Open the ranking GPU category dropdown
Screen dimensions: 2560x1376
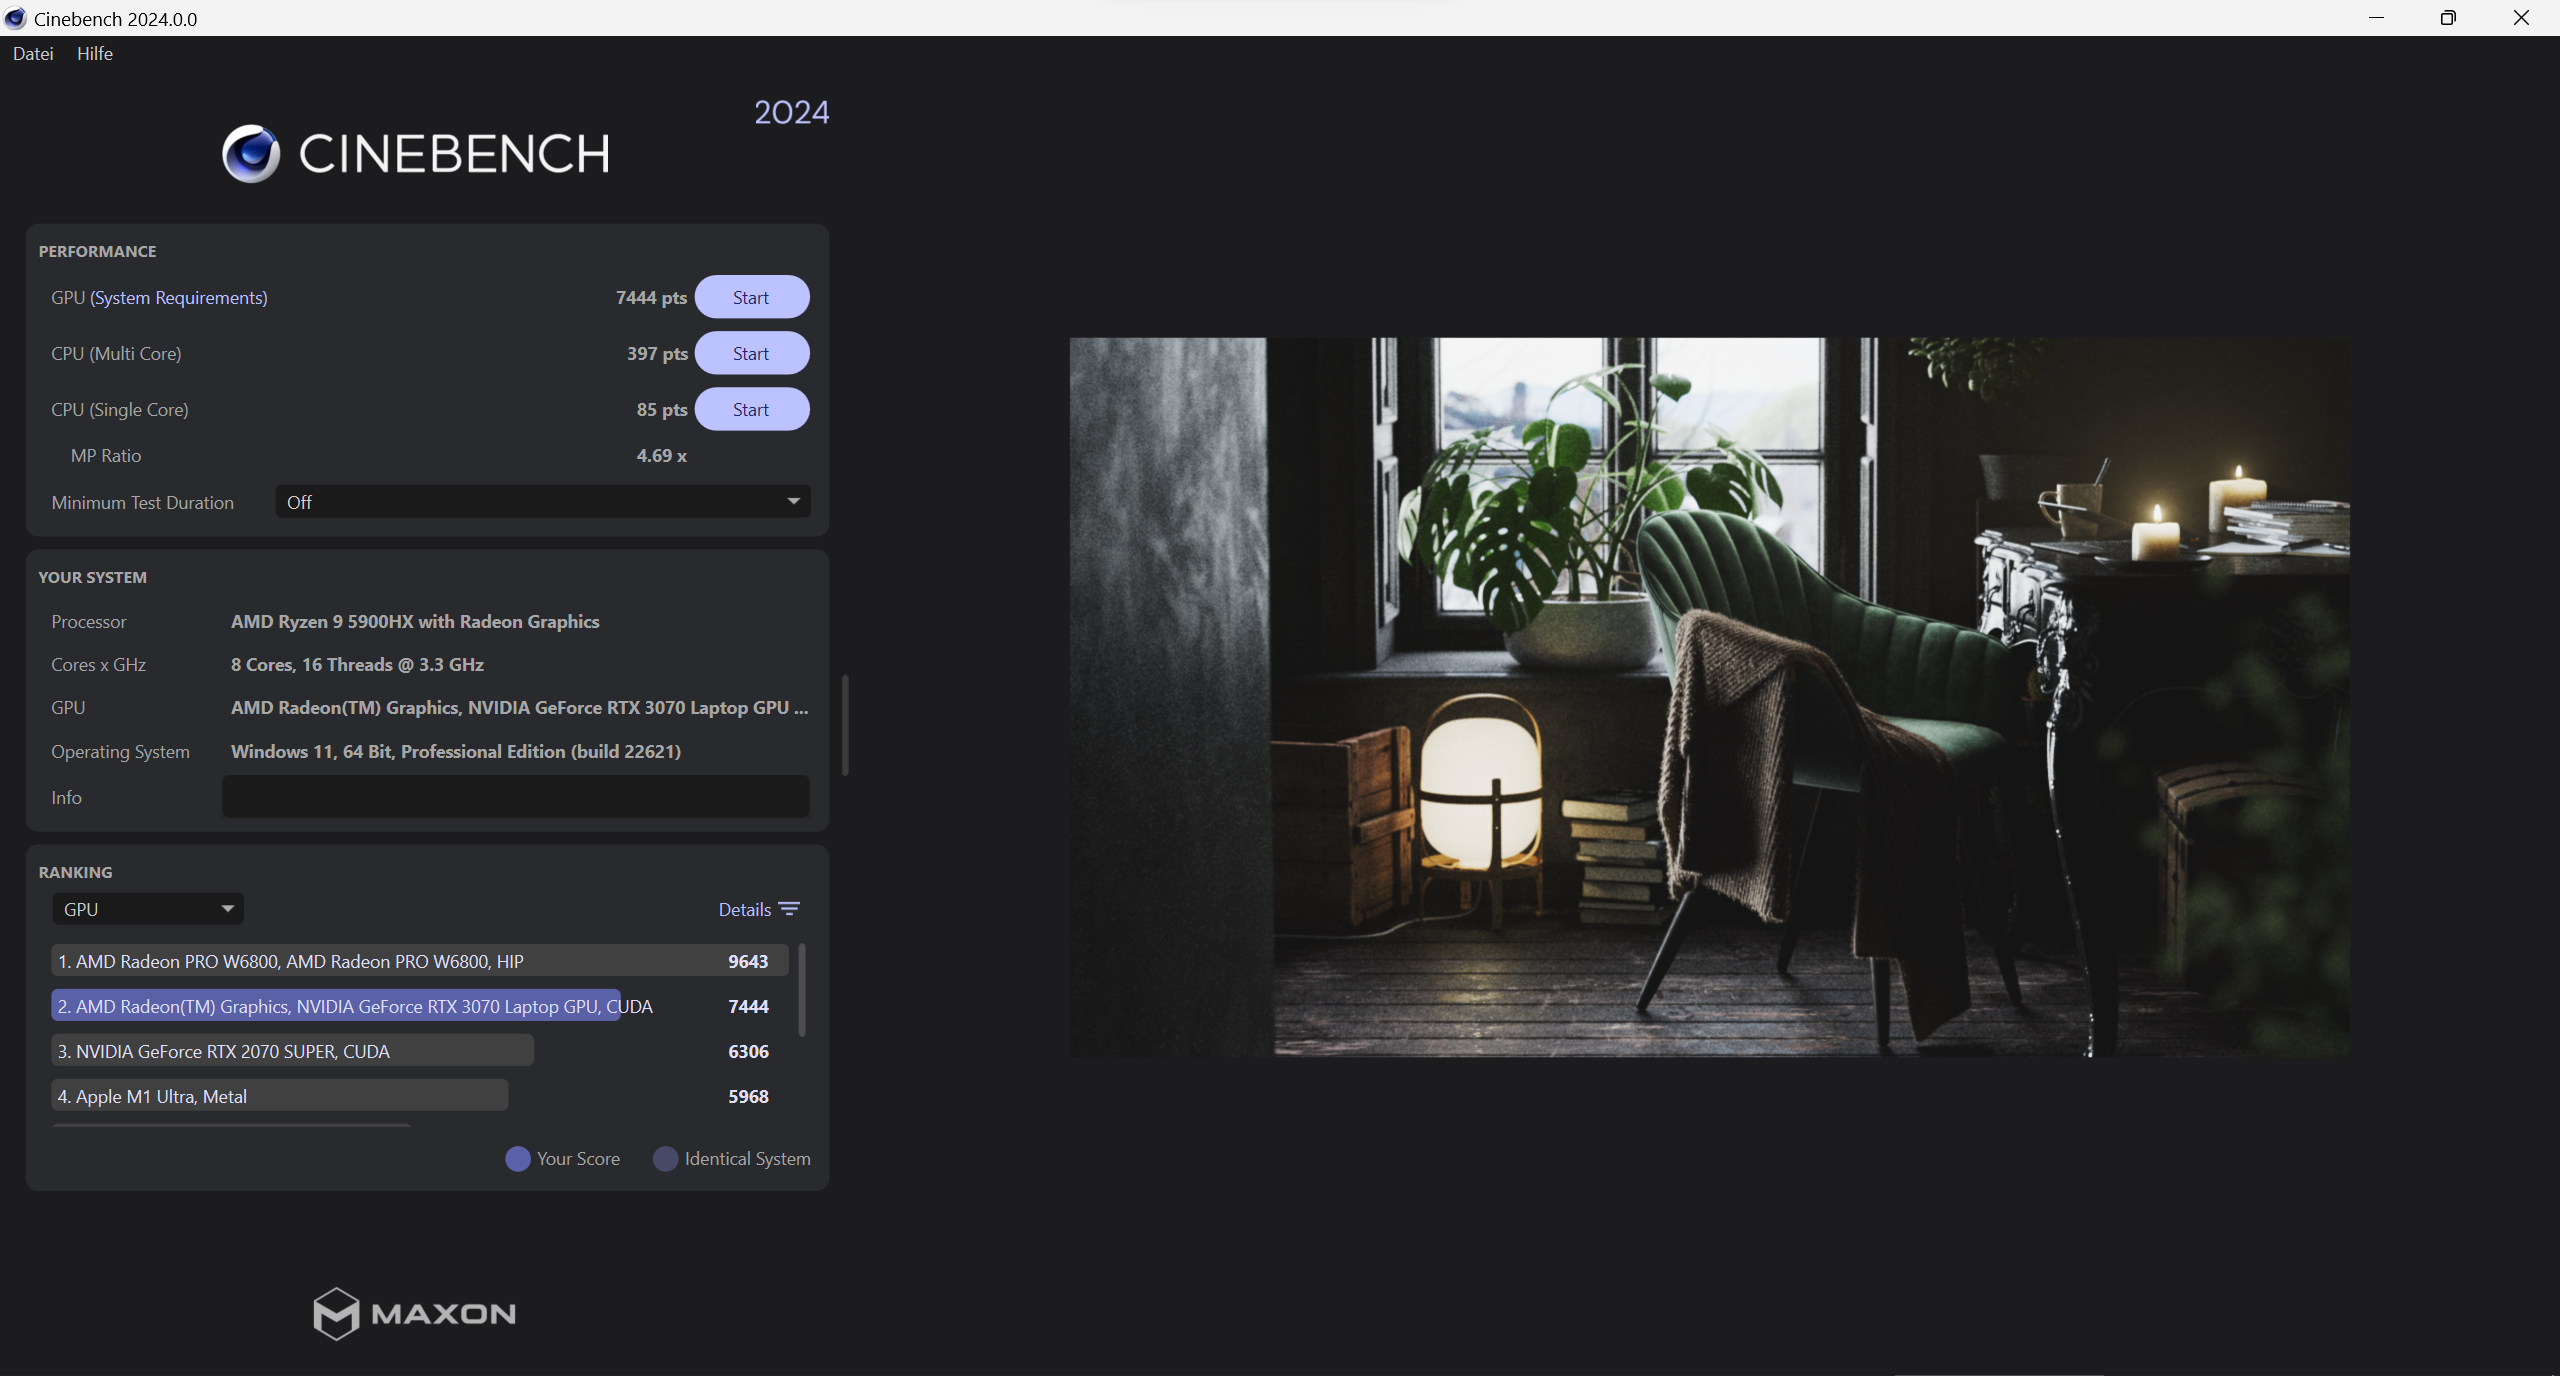148,909
